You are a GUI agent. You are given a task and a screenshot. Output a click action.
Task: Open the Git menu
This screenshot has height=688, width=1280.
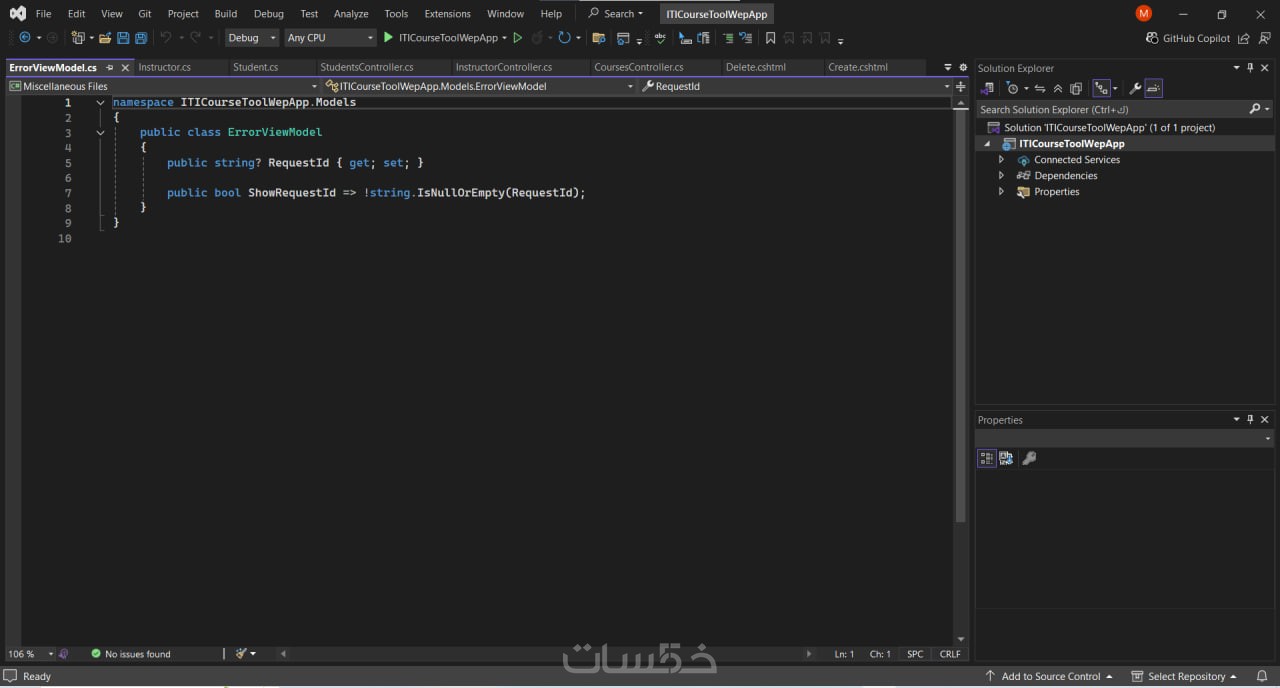point(145,14)
